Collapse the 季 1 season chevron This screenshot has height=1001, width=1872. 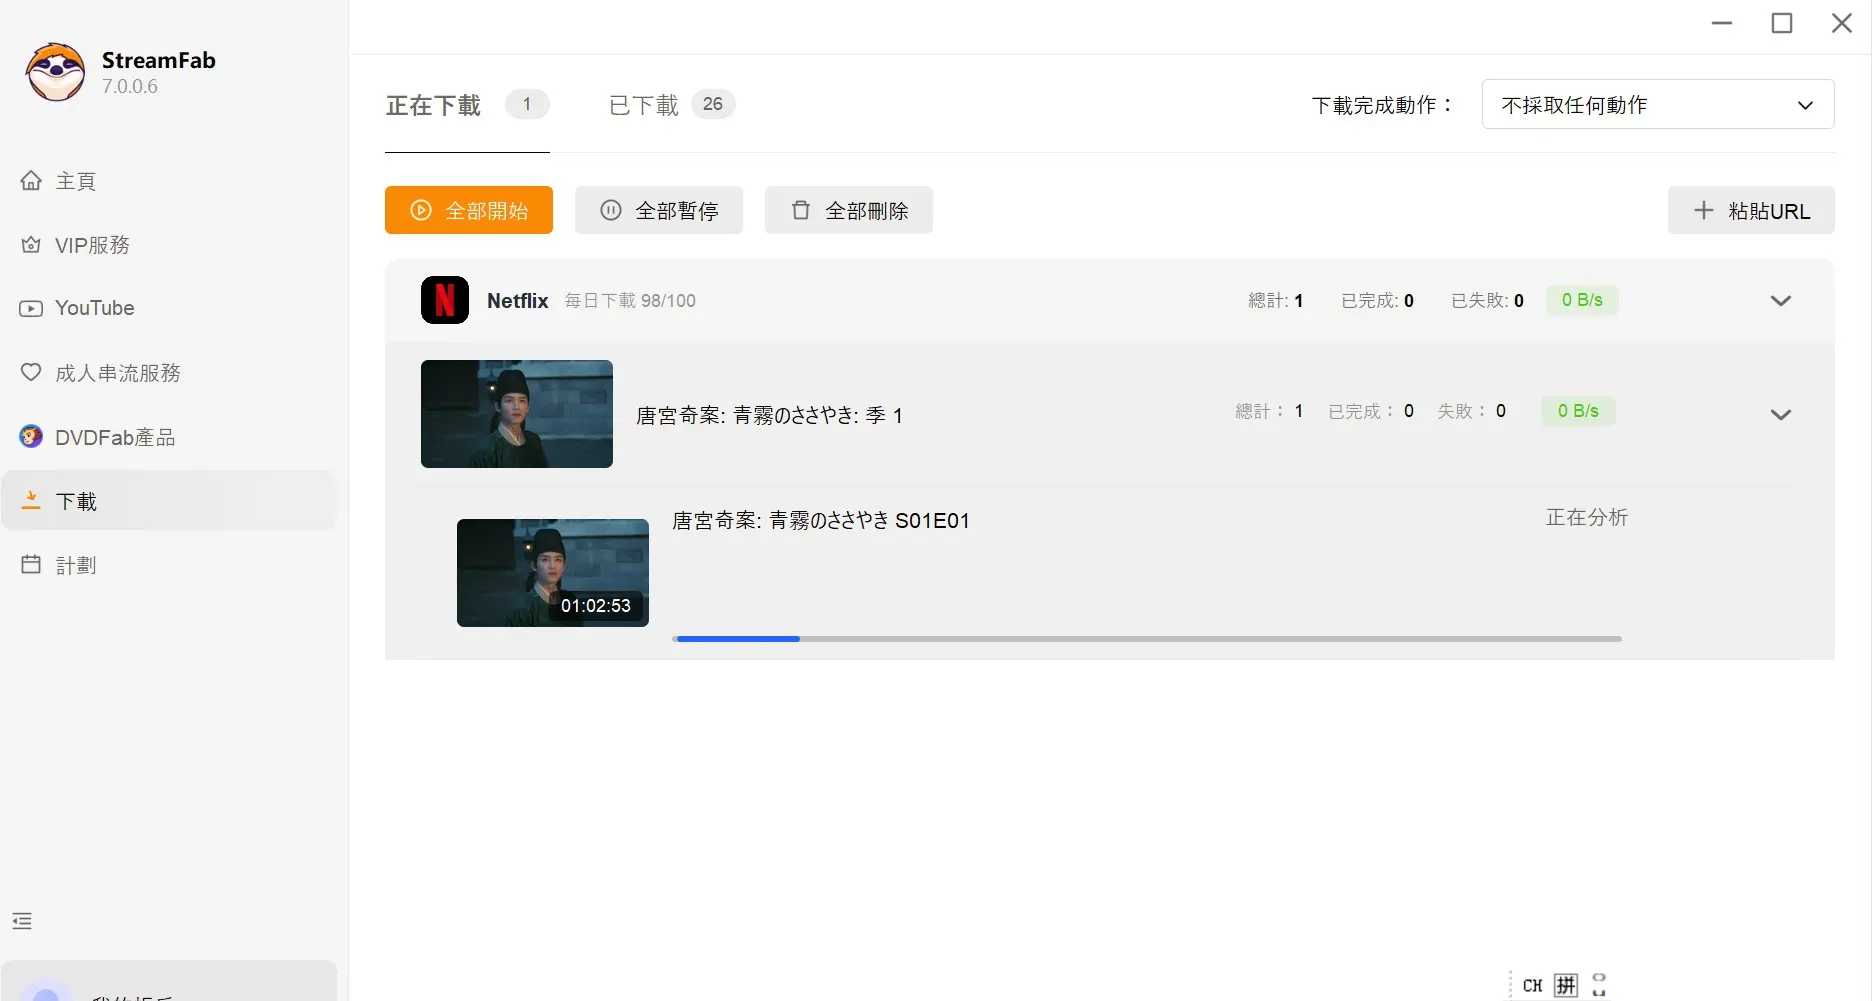coord(1781,414)
